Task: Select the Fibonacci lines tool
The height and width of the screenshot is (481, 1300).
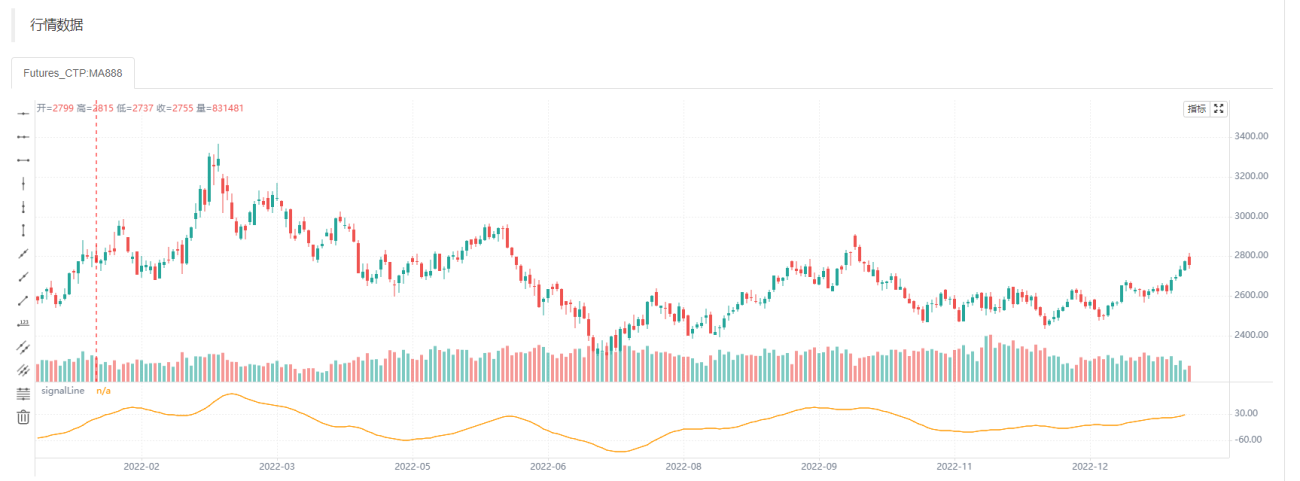Action: pos(24,394)
